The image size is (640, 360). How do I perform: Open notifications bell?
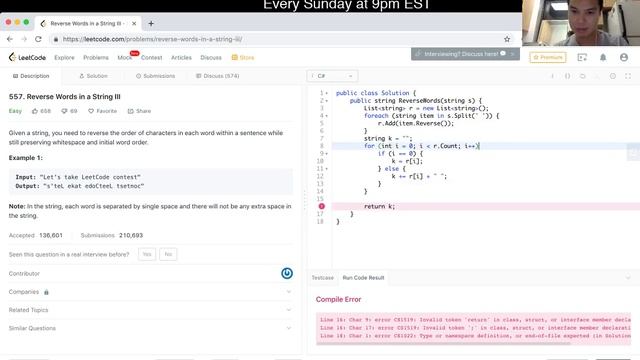(x=603, y=58)
